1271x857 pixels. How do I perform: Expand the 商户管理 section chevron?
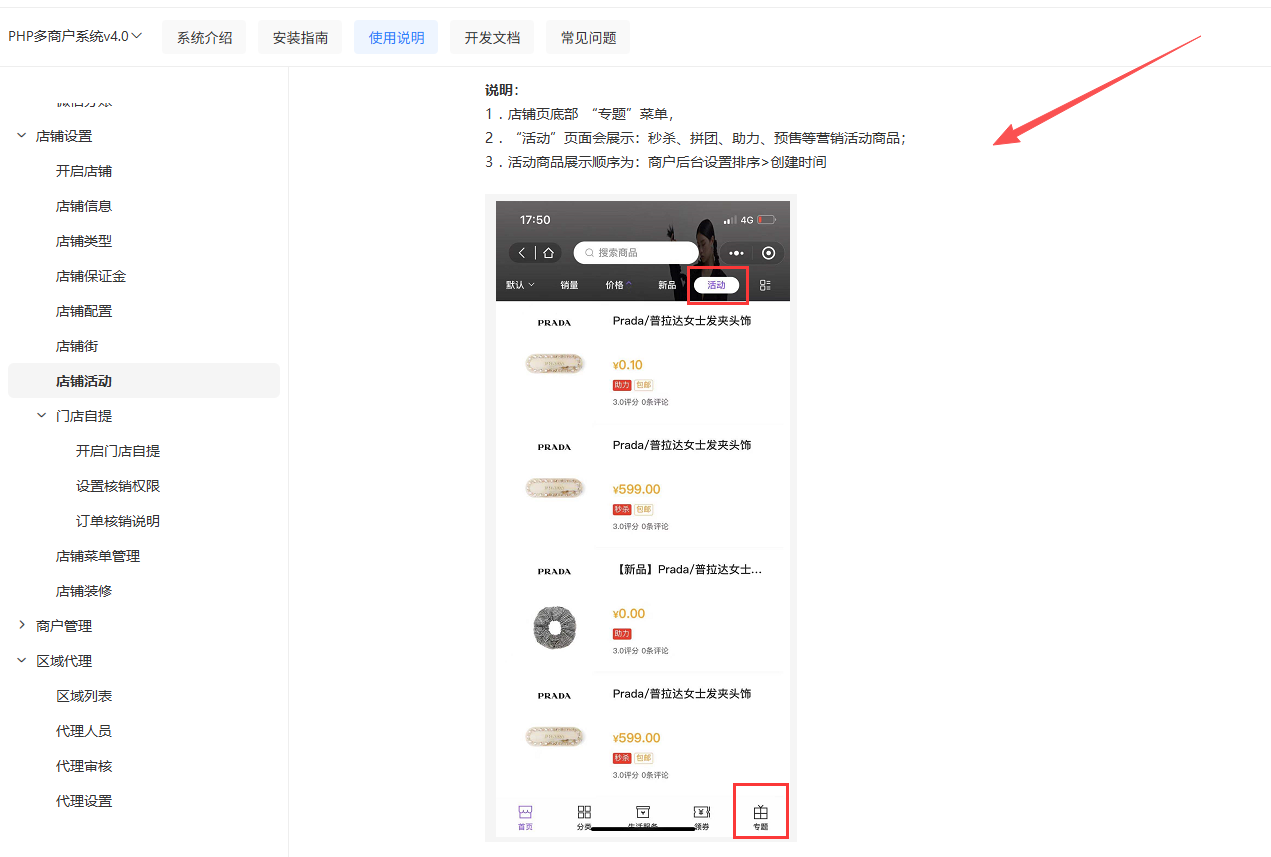pos(21,626)
